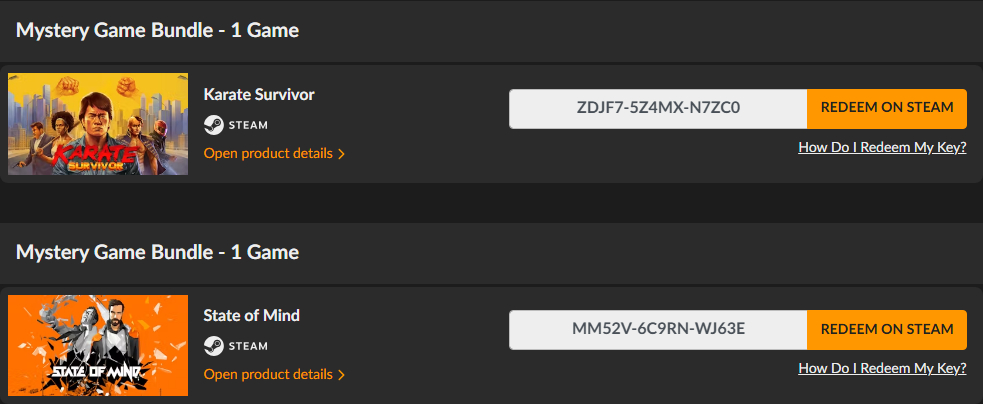Click the STEAM text label under Karate Survivor
Image resolution: width=983 pixels, height=404 pixels.
point(249,125)
